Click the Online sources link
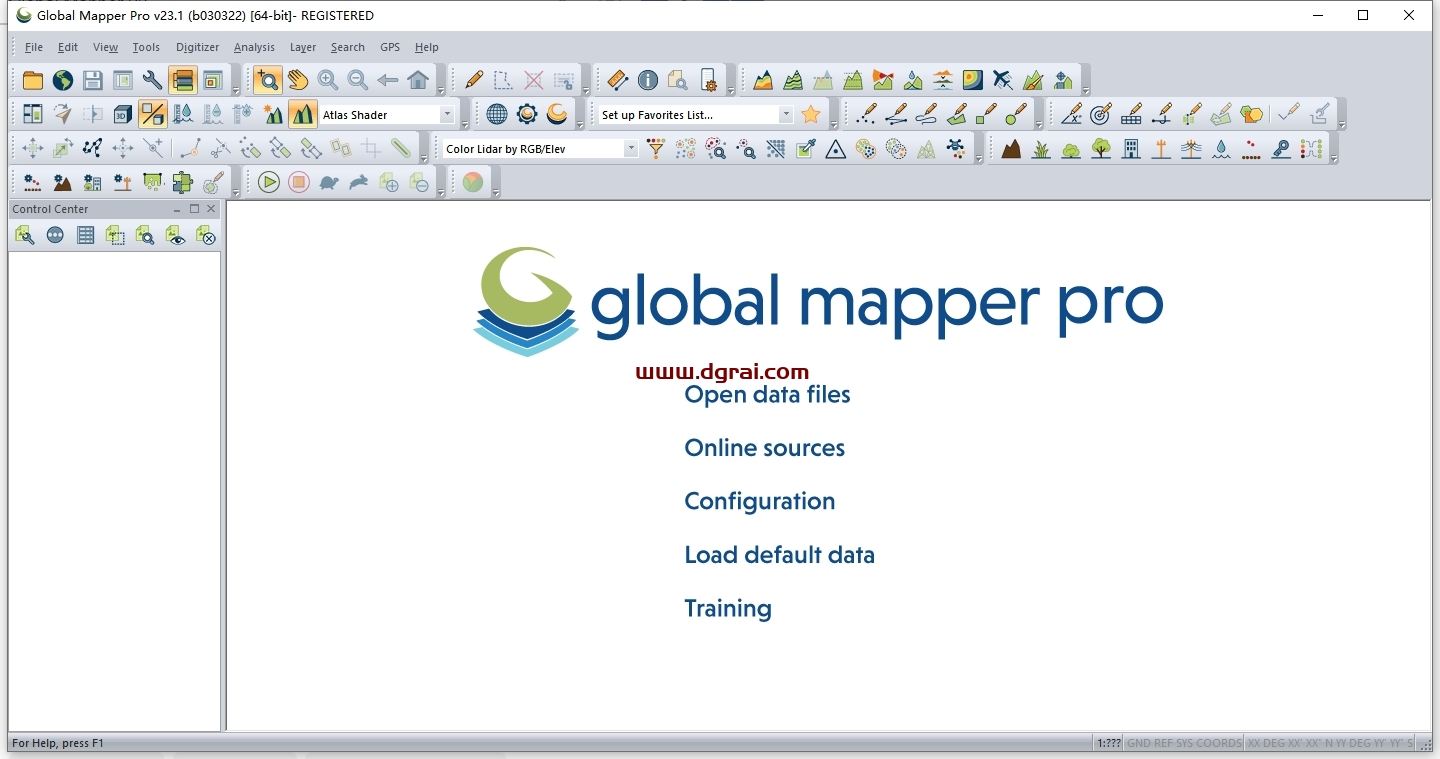This screenshot has height=759, width=1440. (x=764, y=448)
